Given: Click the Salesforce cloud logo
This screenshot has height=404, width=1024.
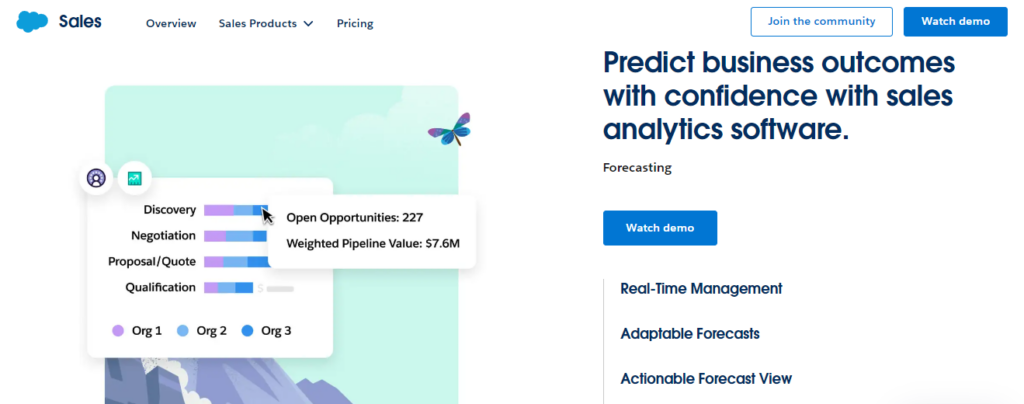Looking at the screenshot, I should [32, 21].
